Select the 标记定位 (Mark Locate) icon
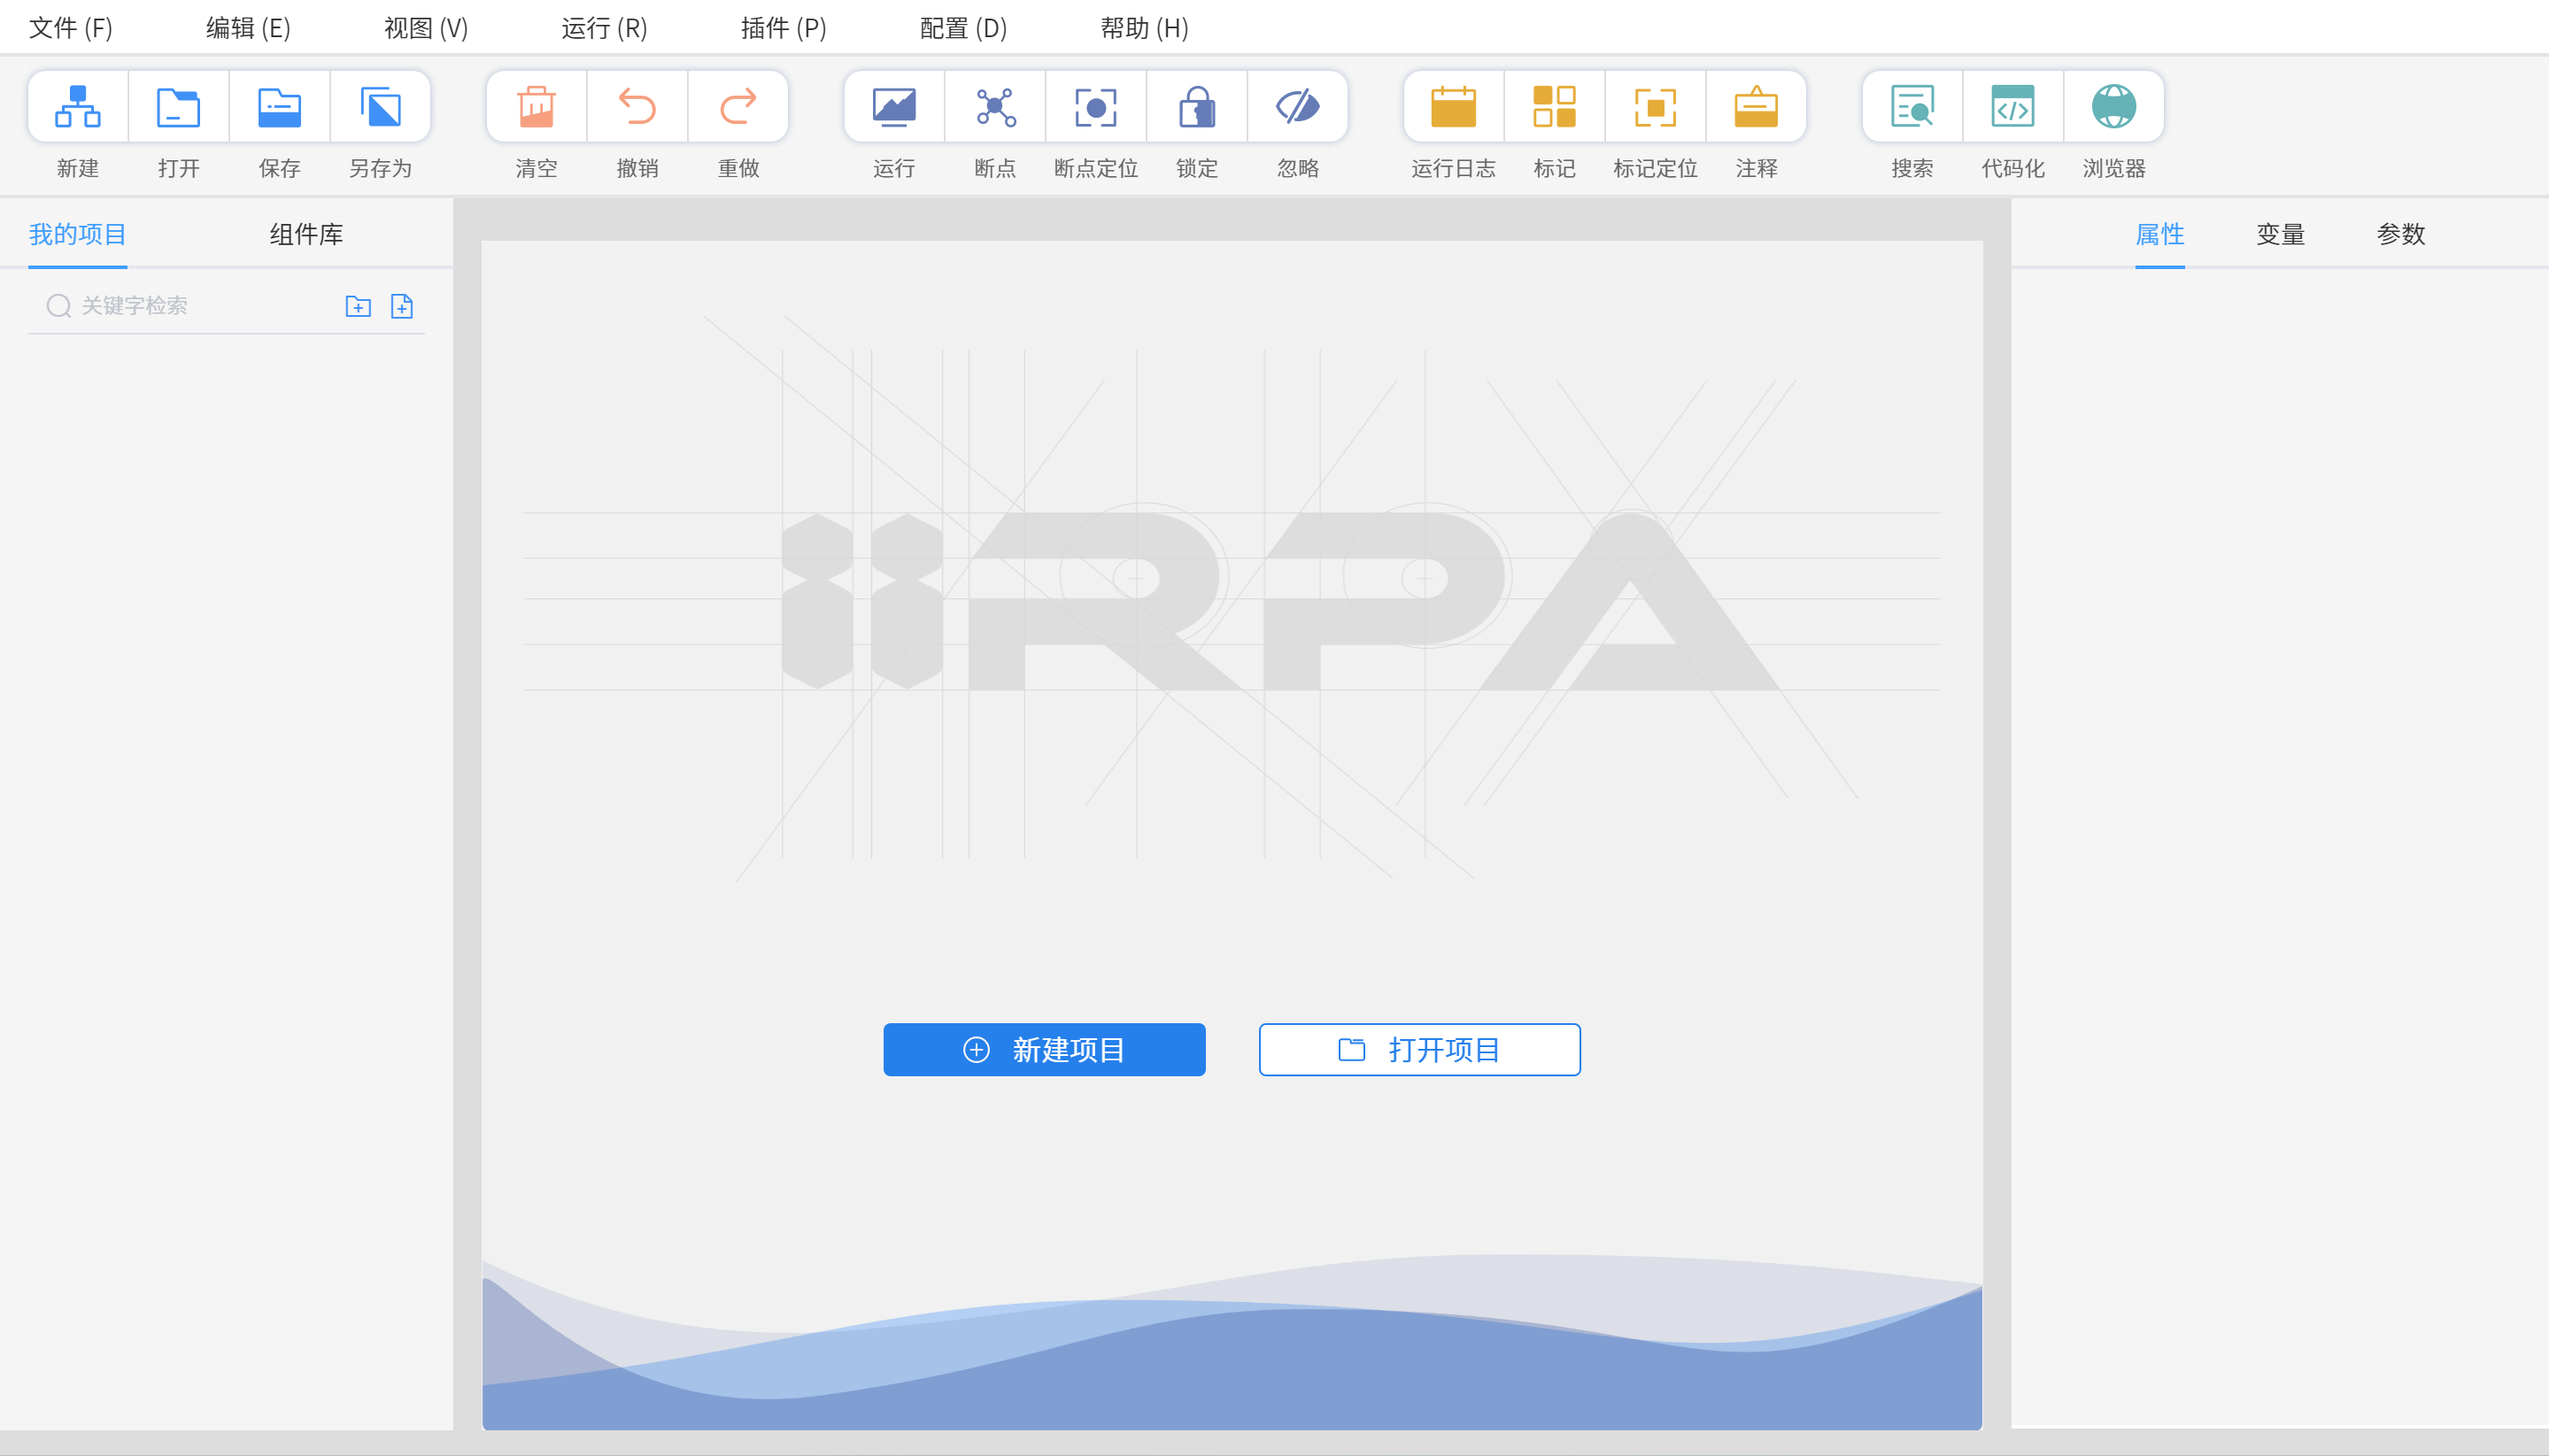2549x1456 pixels. [x=1656, y=107]
